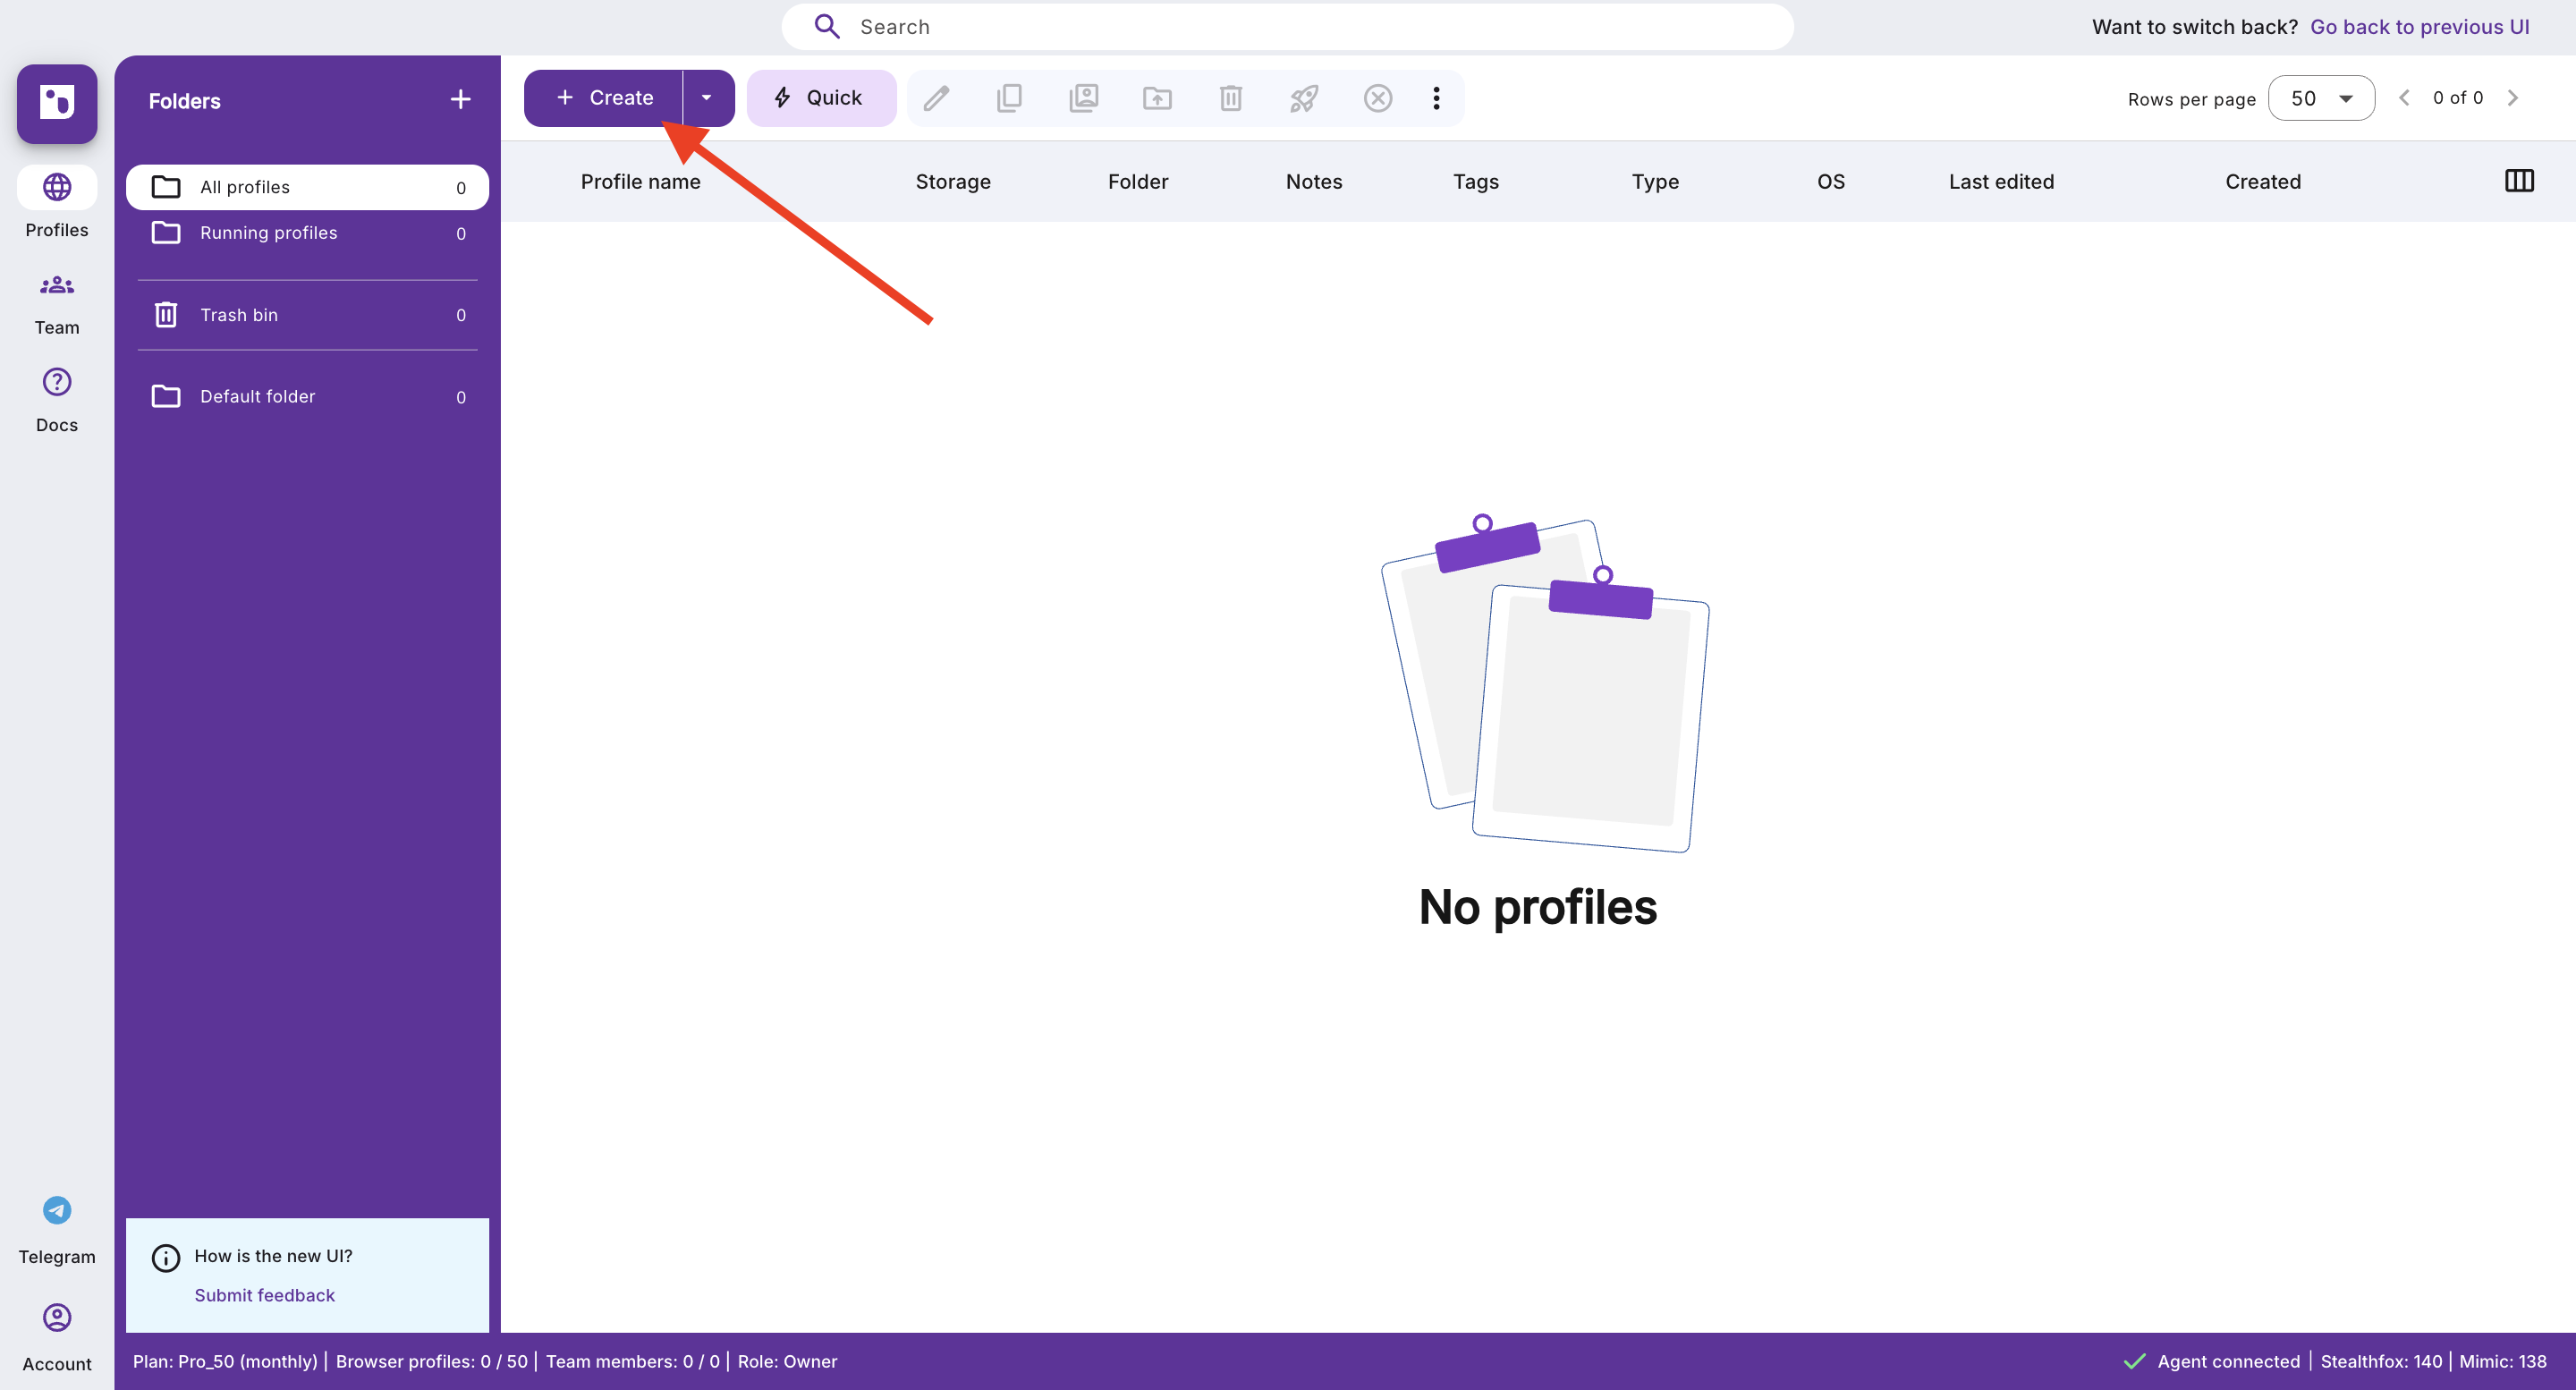
Task: Go to the previous page arrow
Action: (2404, 98)
